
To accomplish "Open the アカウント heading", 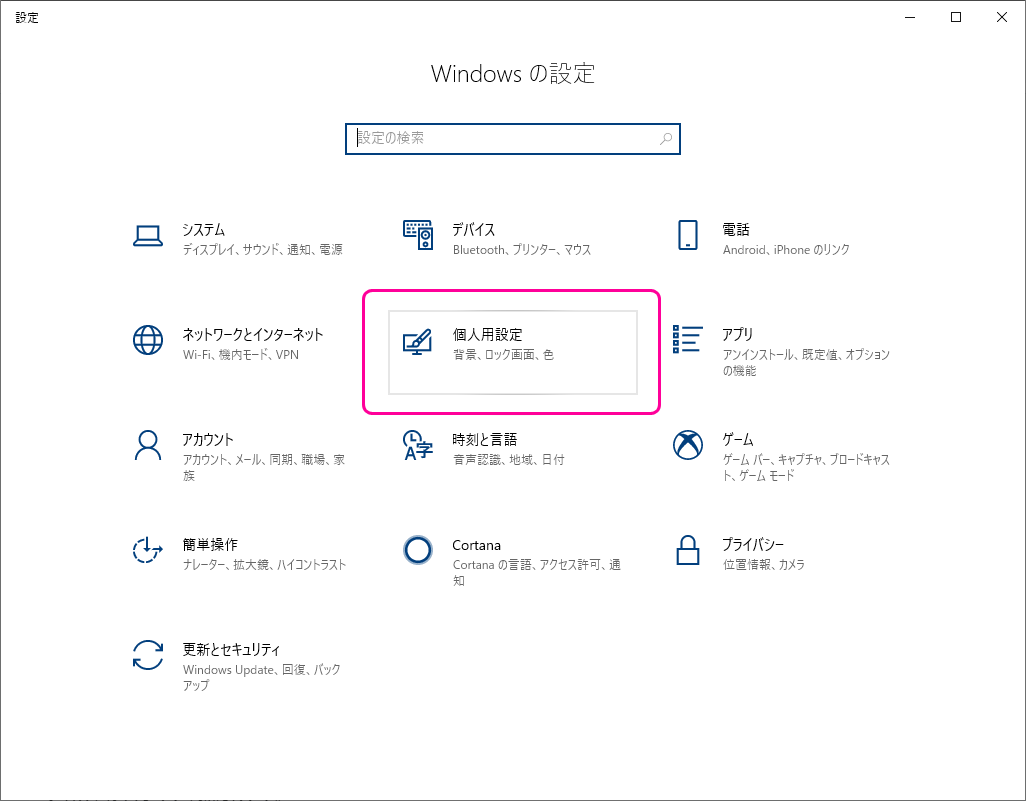I will (208, 439).
